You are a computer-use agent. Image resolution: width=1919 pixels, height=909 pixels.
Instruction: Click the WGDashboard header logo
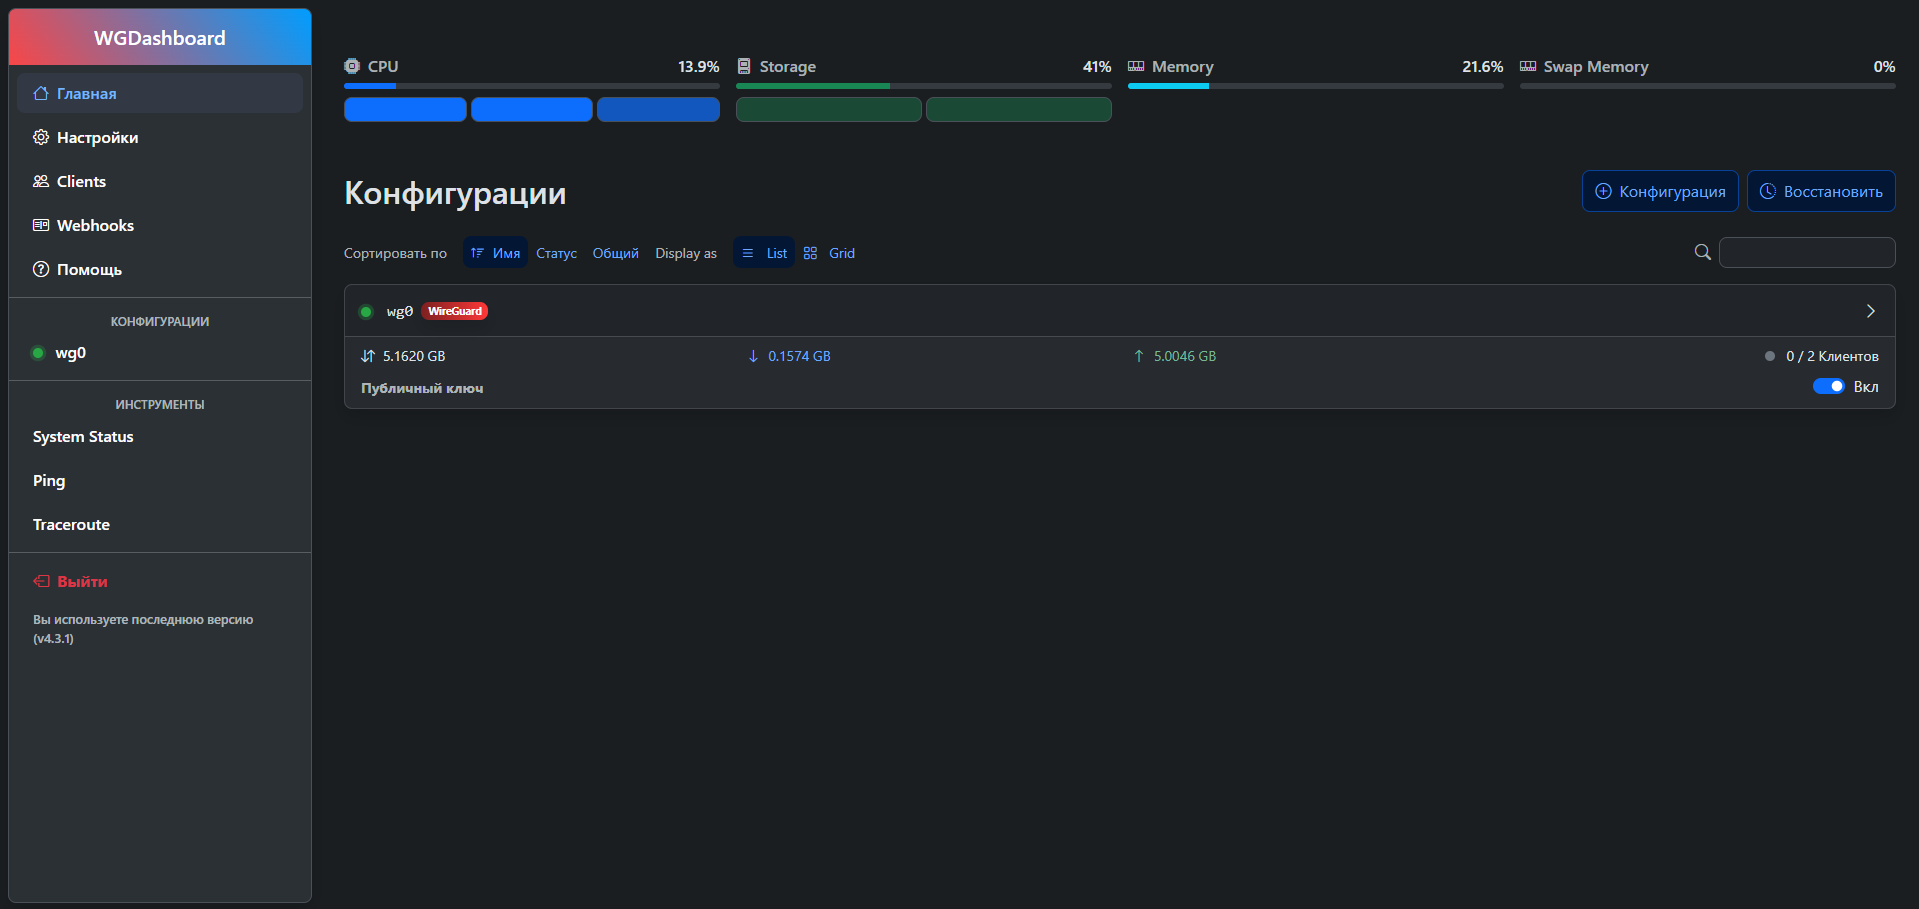point(160,38)
